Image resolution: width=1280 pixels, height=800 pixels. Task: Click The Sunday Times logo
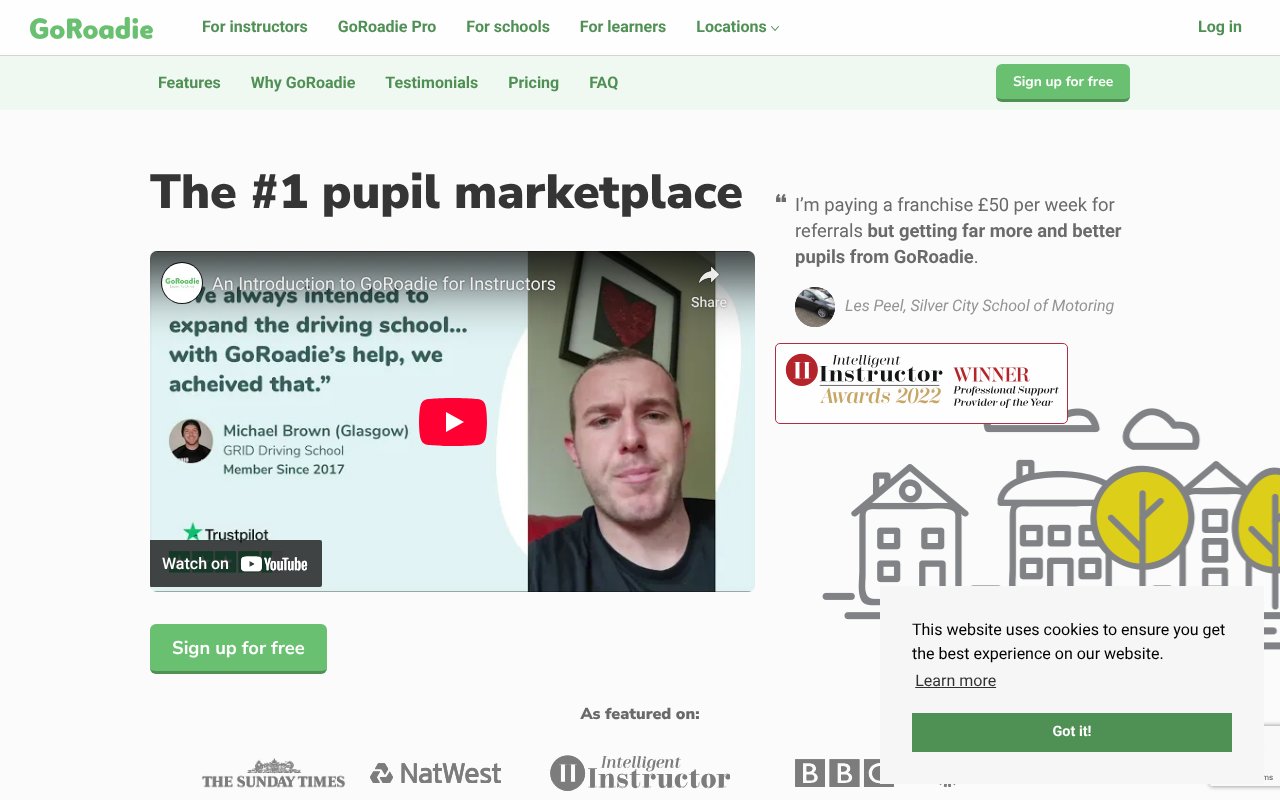click(x=273, y=773)
